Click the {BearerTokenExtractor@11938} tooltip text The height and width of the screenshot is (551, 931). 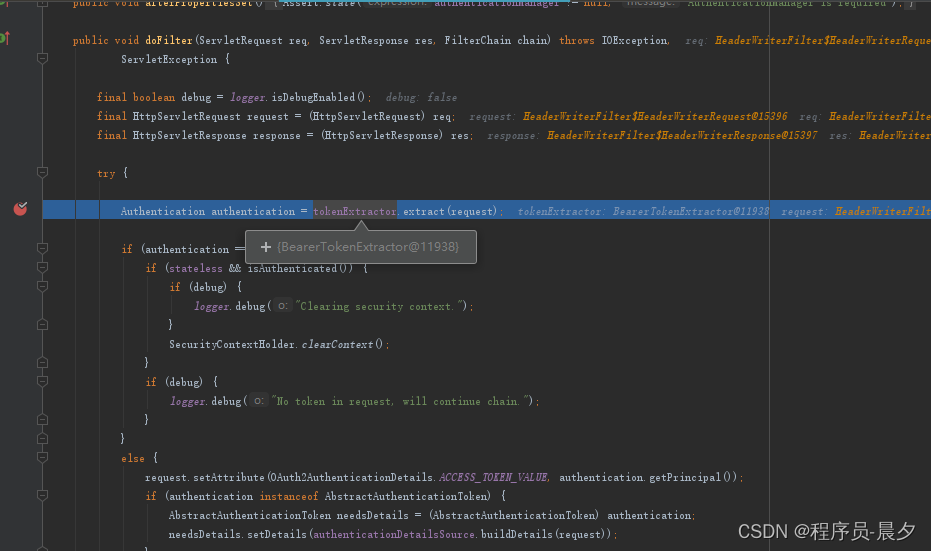368,247
